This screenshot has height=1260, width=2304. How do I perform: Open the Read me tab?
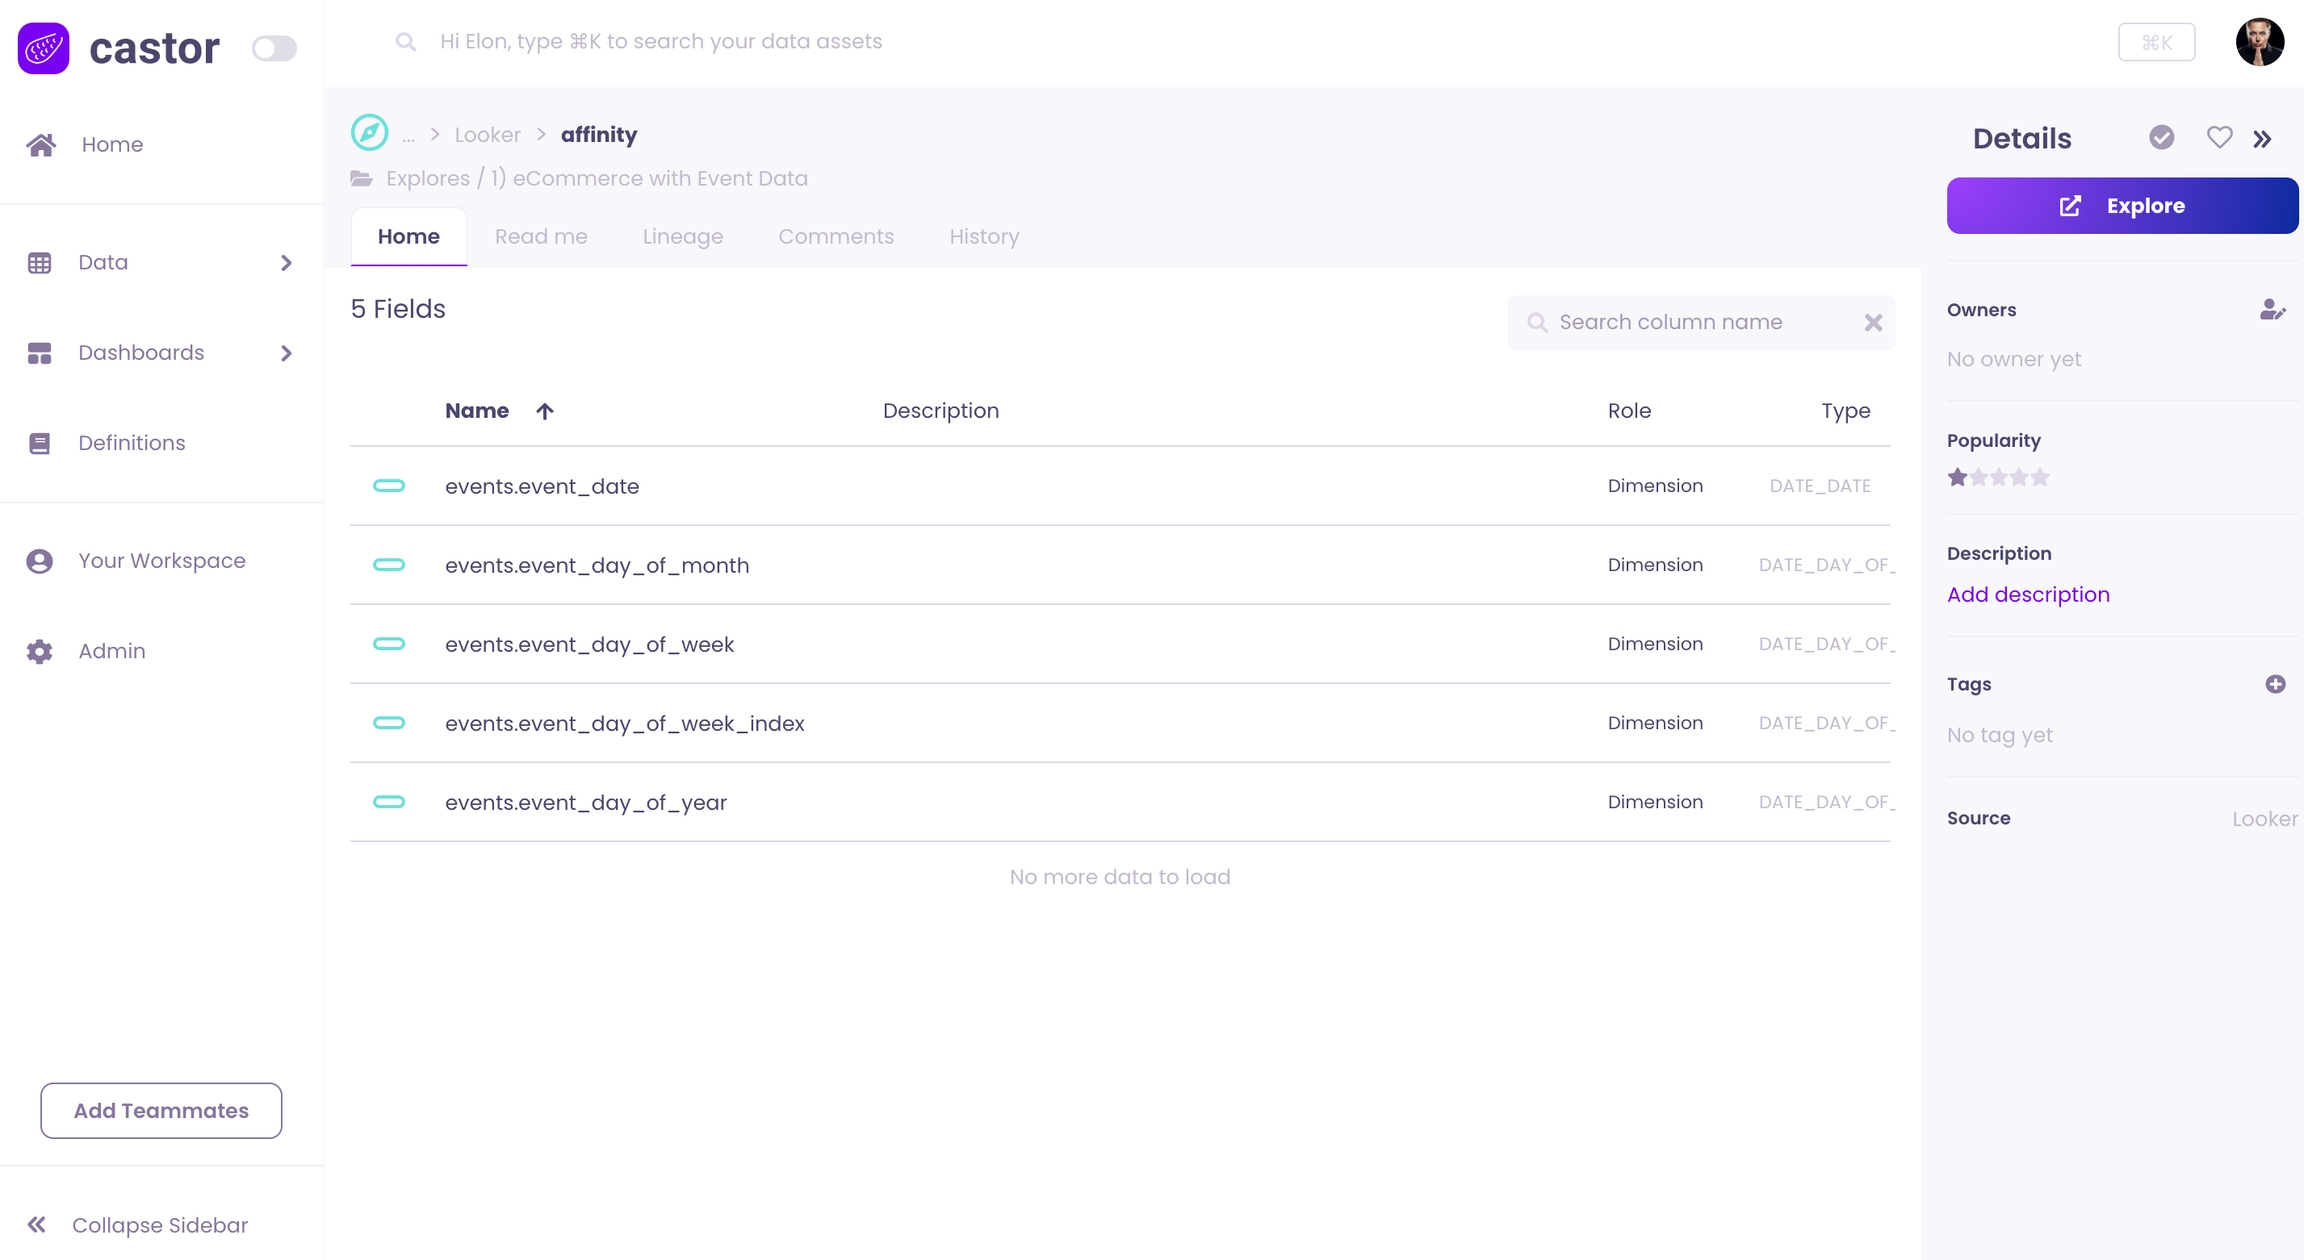(540, 237)
